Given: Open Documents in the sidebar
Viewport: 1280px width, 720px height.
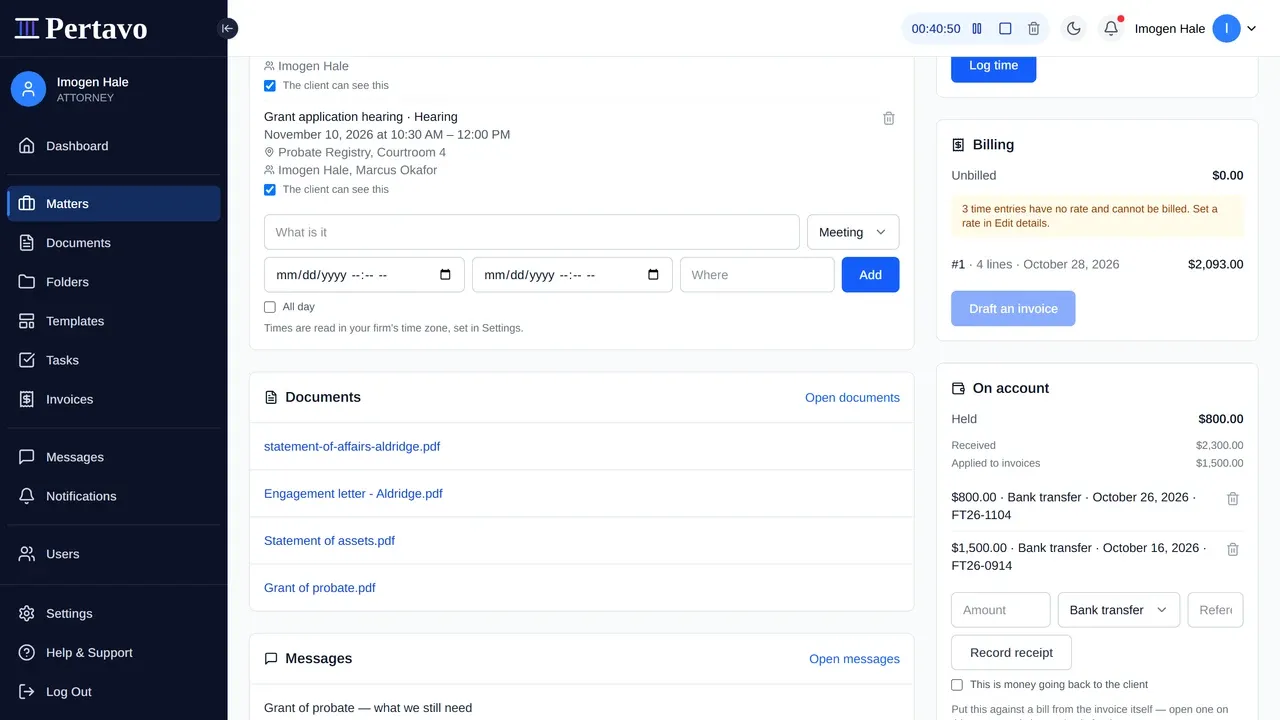Looking at the screenshot, I should (114, 243).
